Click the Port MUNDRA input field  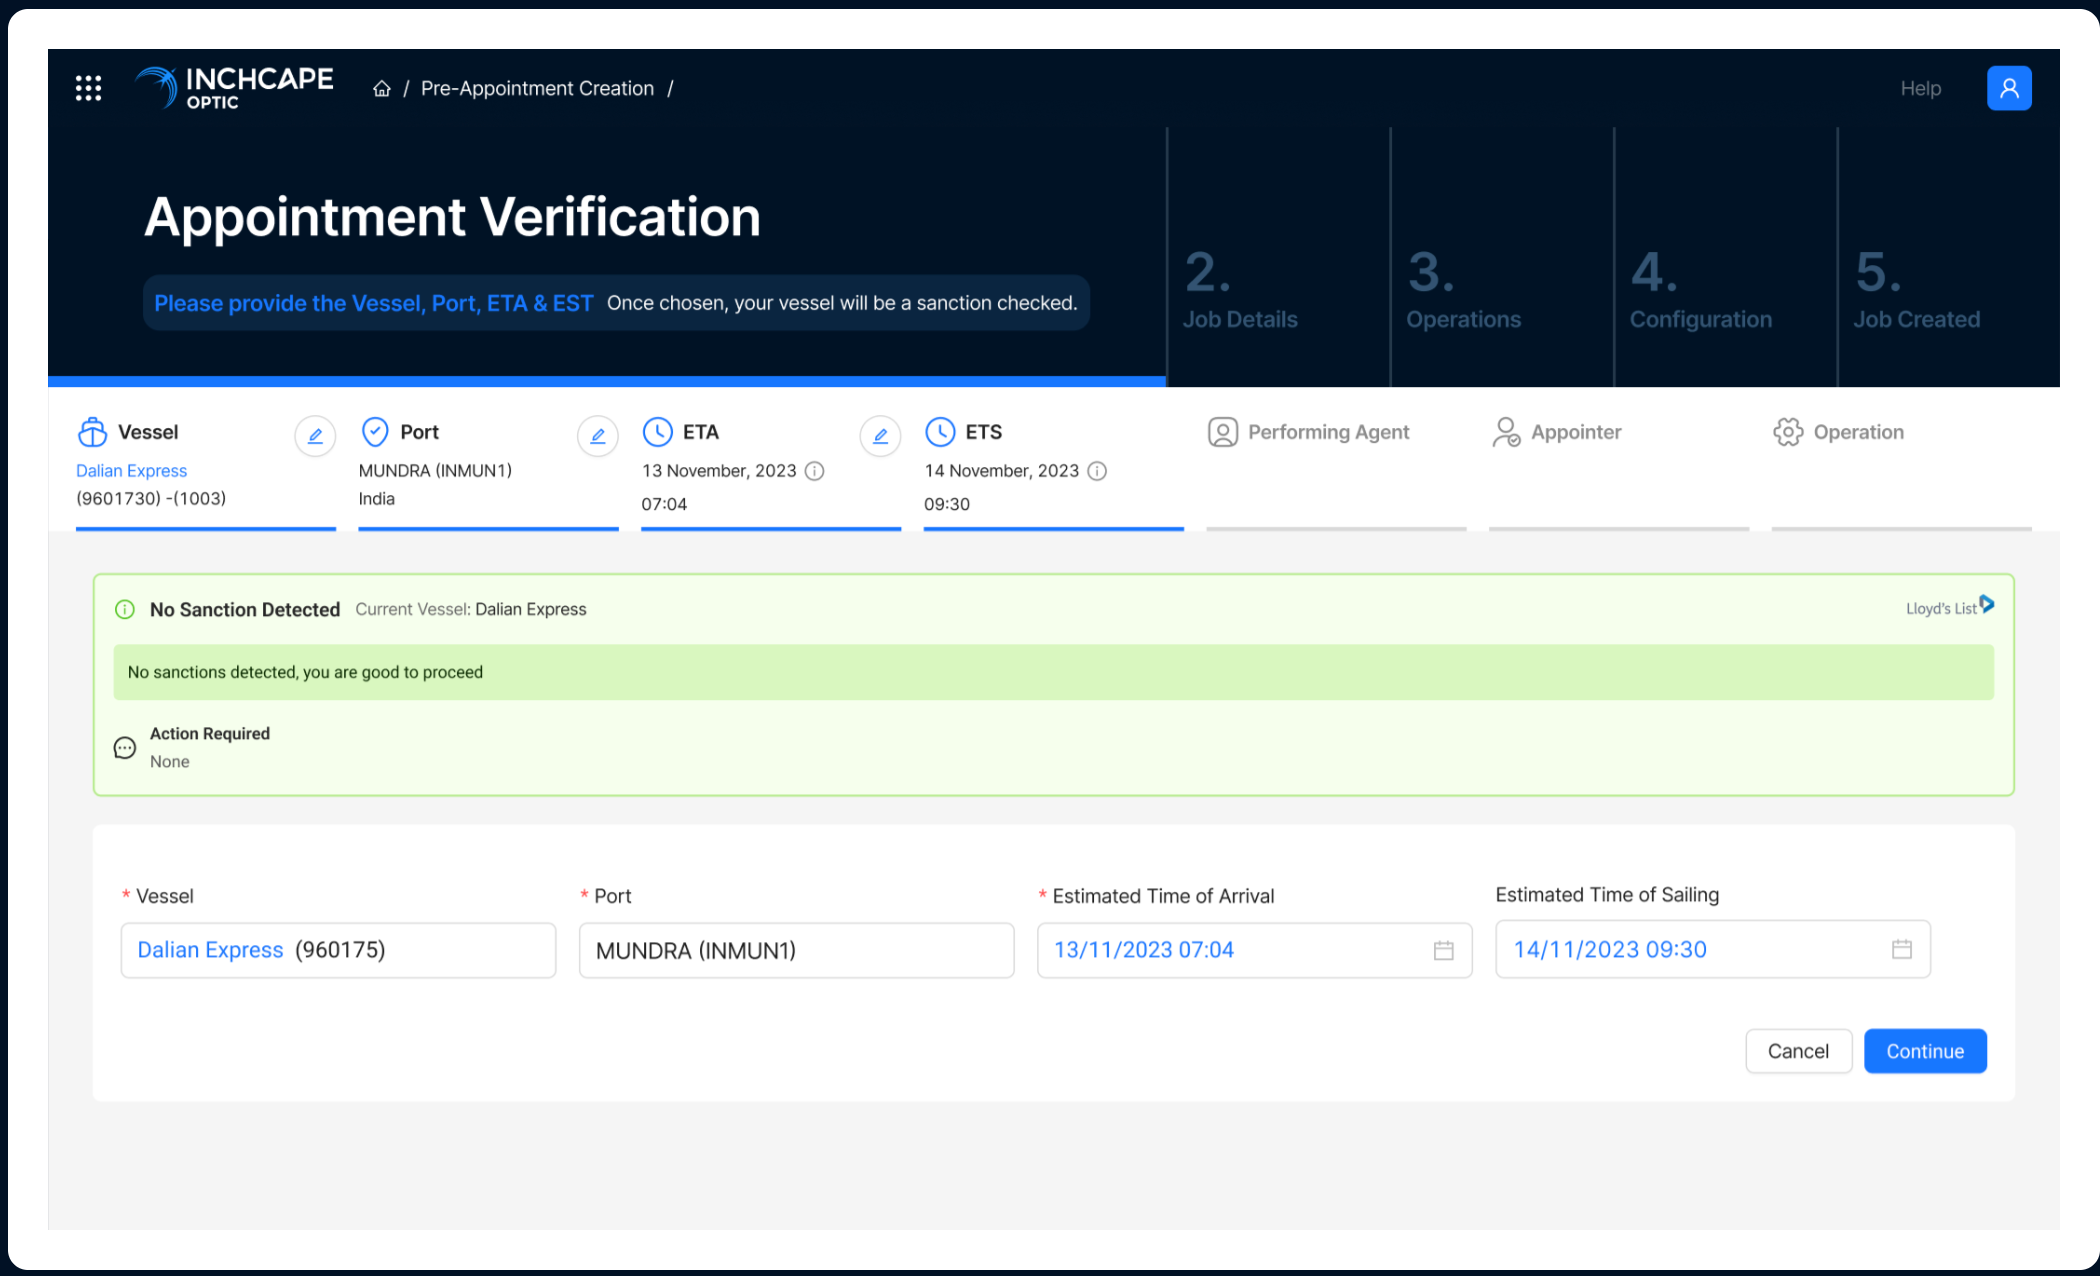click(796, 950)
